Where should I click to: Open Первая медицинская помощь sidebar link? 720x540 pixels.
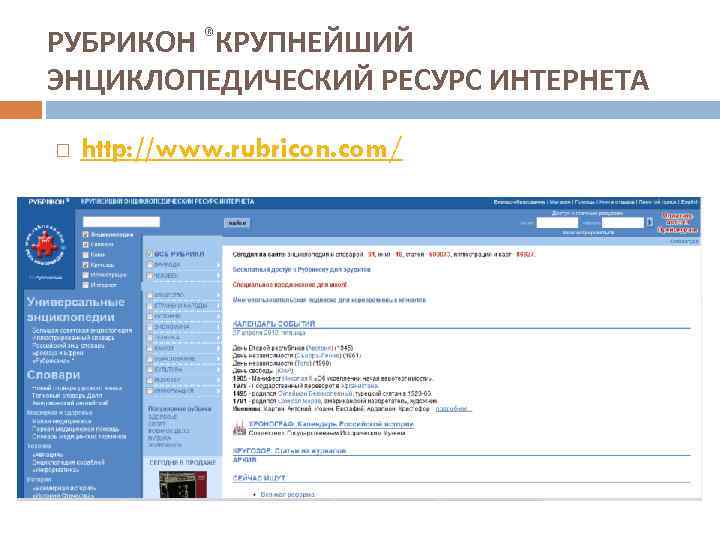(x=76, y=429)
